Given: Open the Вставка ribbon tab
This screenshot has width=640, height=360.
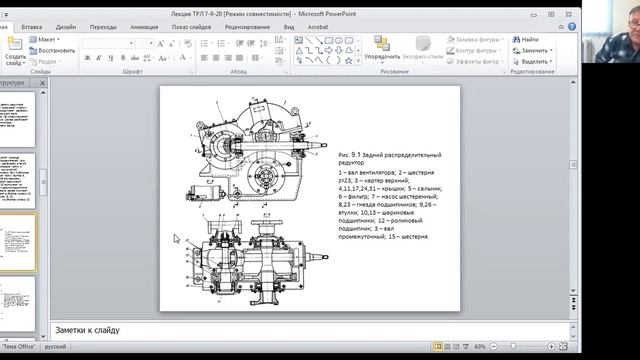Looking at the screenshot, I should pos(31,27).
